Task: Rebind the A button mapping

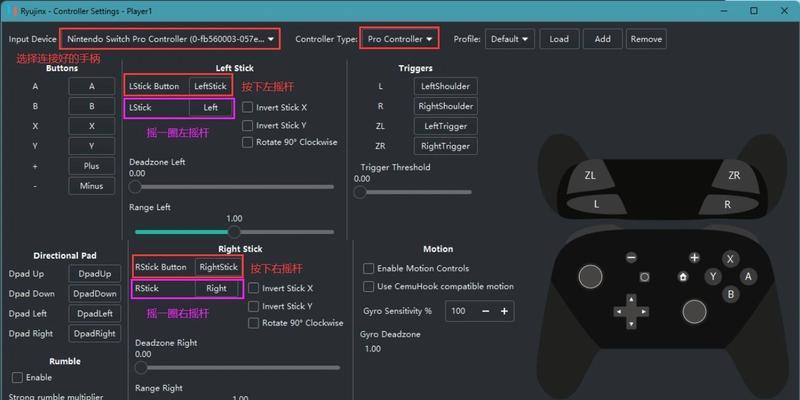Action: [92, 87]
